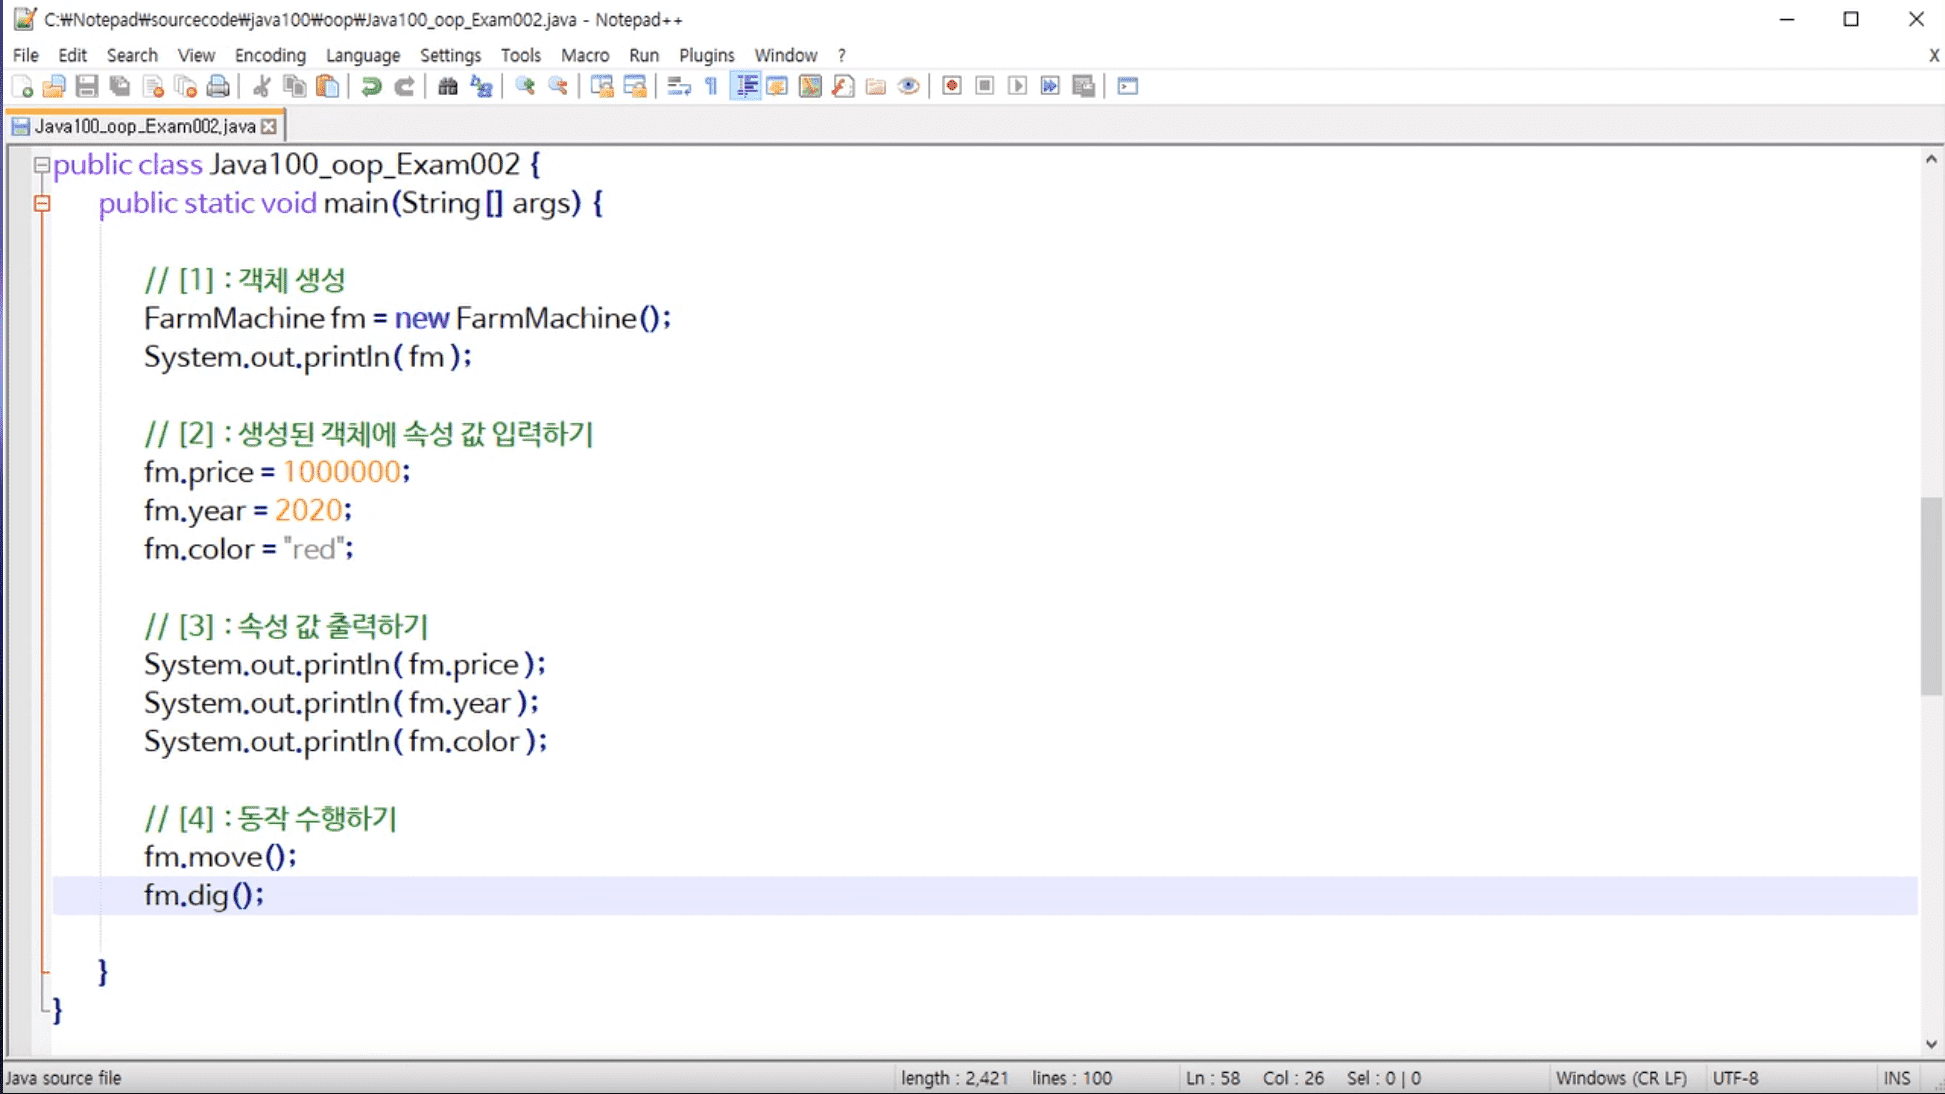1945x1094 pixels.
Task: Collapse the class fold marker on line one
Action: pyautogui.click(x=41, y=165)
